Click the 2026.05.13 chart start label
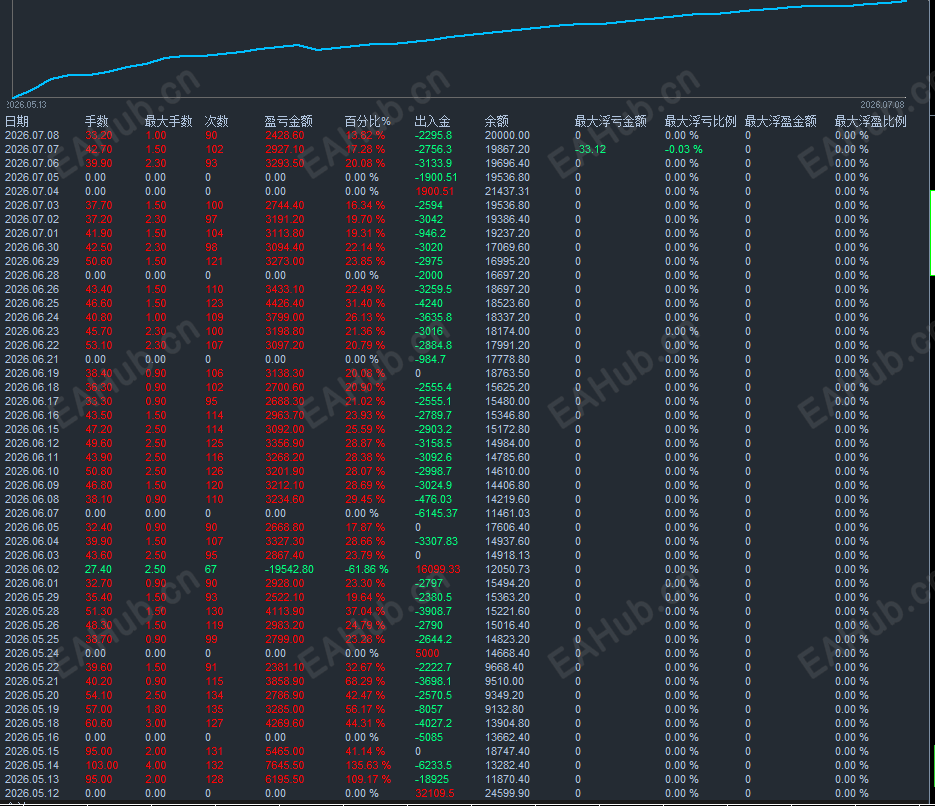The height and width of the screenshot is (806, 935). 26,105
